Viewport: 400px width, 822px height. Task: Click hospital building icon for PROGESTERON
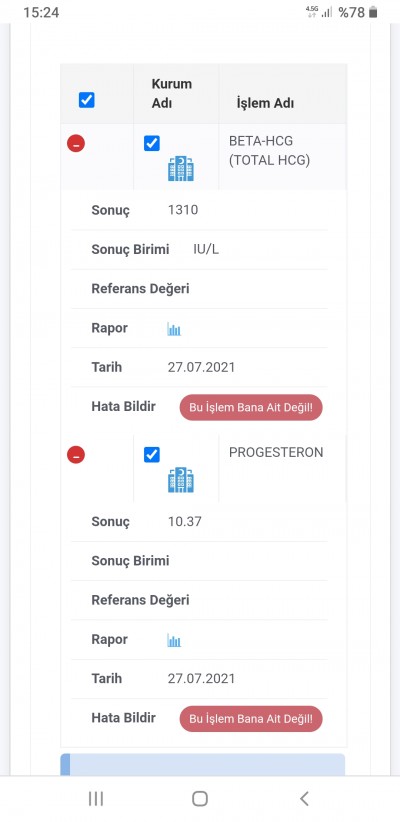tap(181, 480)
